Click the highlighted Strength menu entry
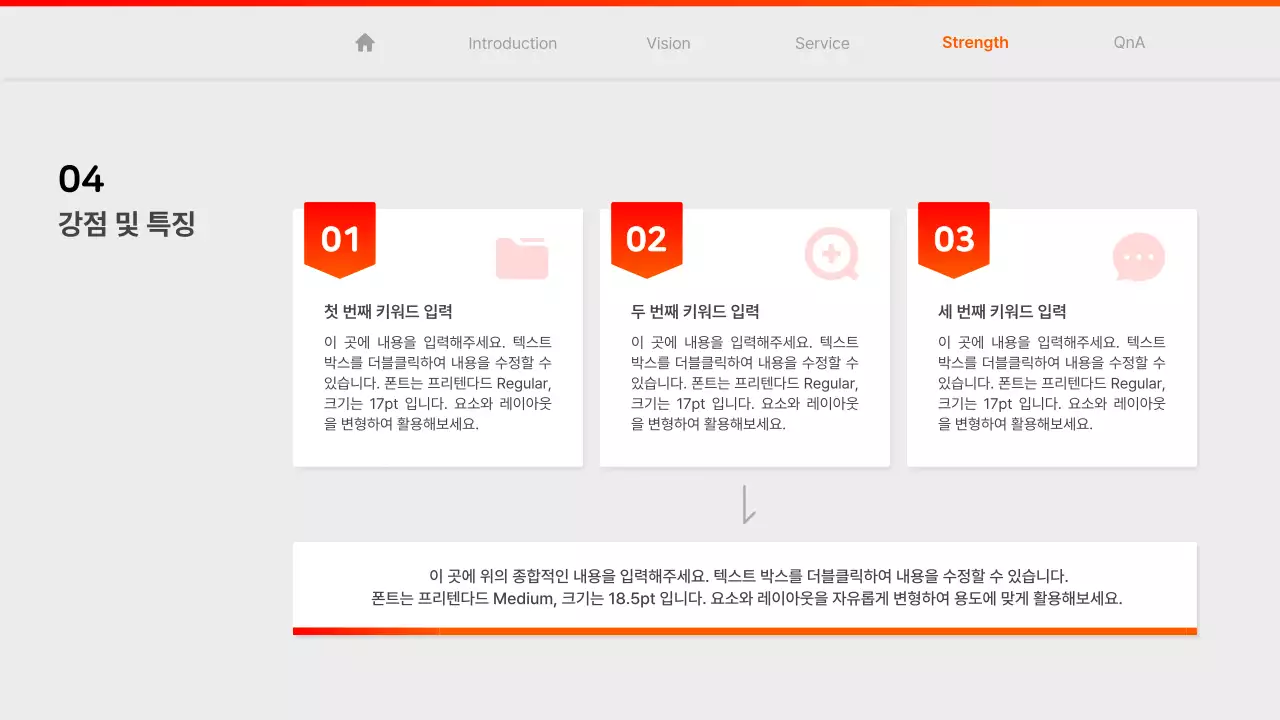 pyautogui.click(x=975, y=42)
